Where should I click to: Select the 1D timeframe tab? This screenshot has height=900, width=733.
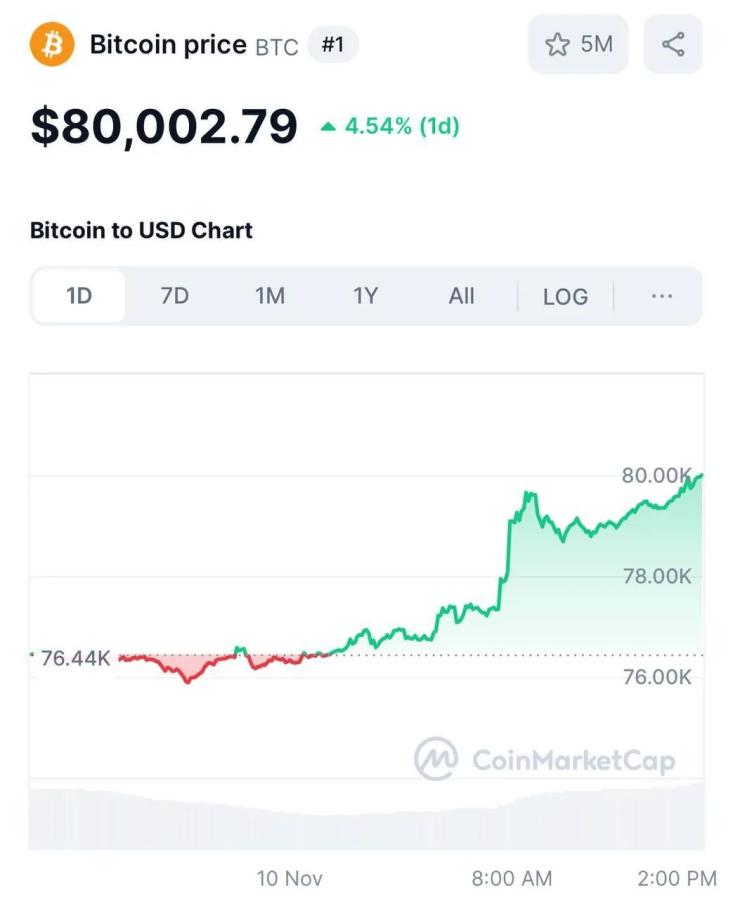click(x=79, y=296)
